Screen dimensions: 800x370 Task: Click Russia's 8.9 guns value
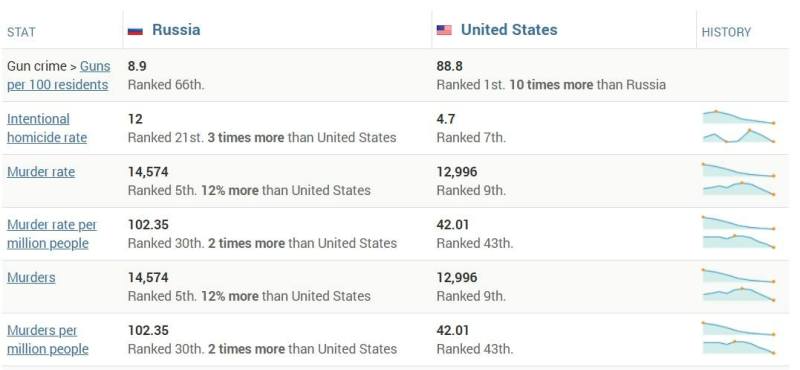[x=137, y=66]
